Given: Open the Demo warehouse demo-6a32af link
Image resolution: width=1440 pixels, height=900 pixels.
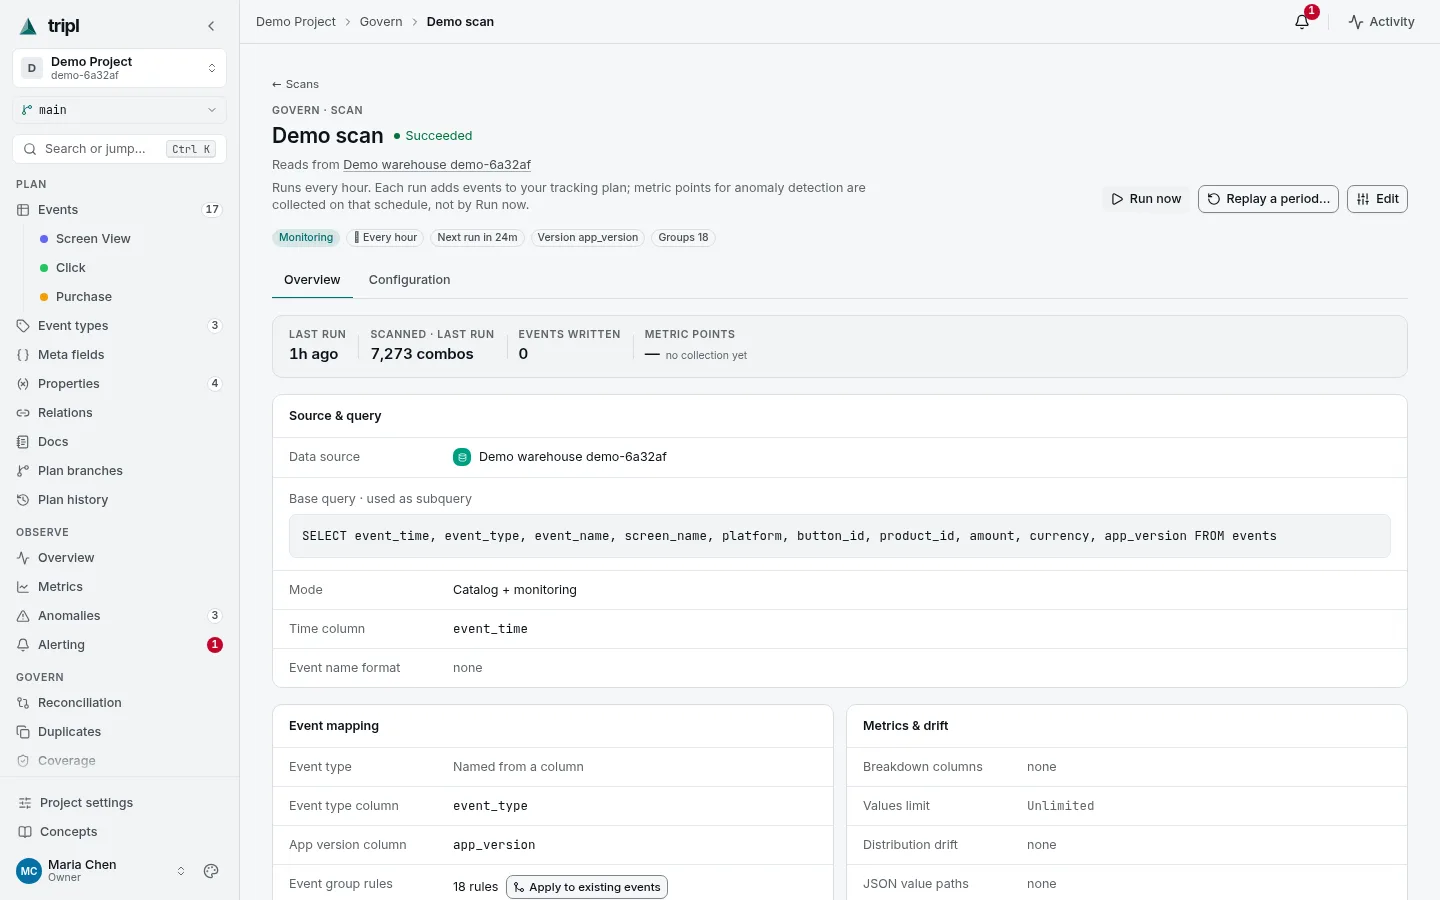Looking at the screenshot, I should 437,165.
